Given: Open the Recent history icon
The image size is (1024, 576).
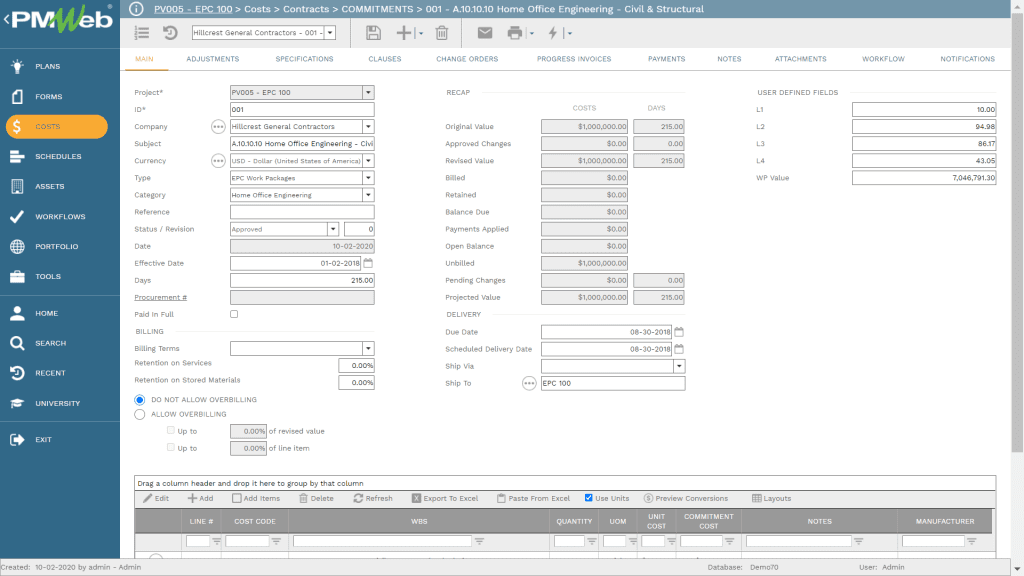Looking at the screenshot, I should [x=18, y=373].
